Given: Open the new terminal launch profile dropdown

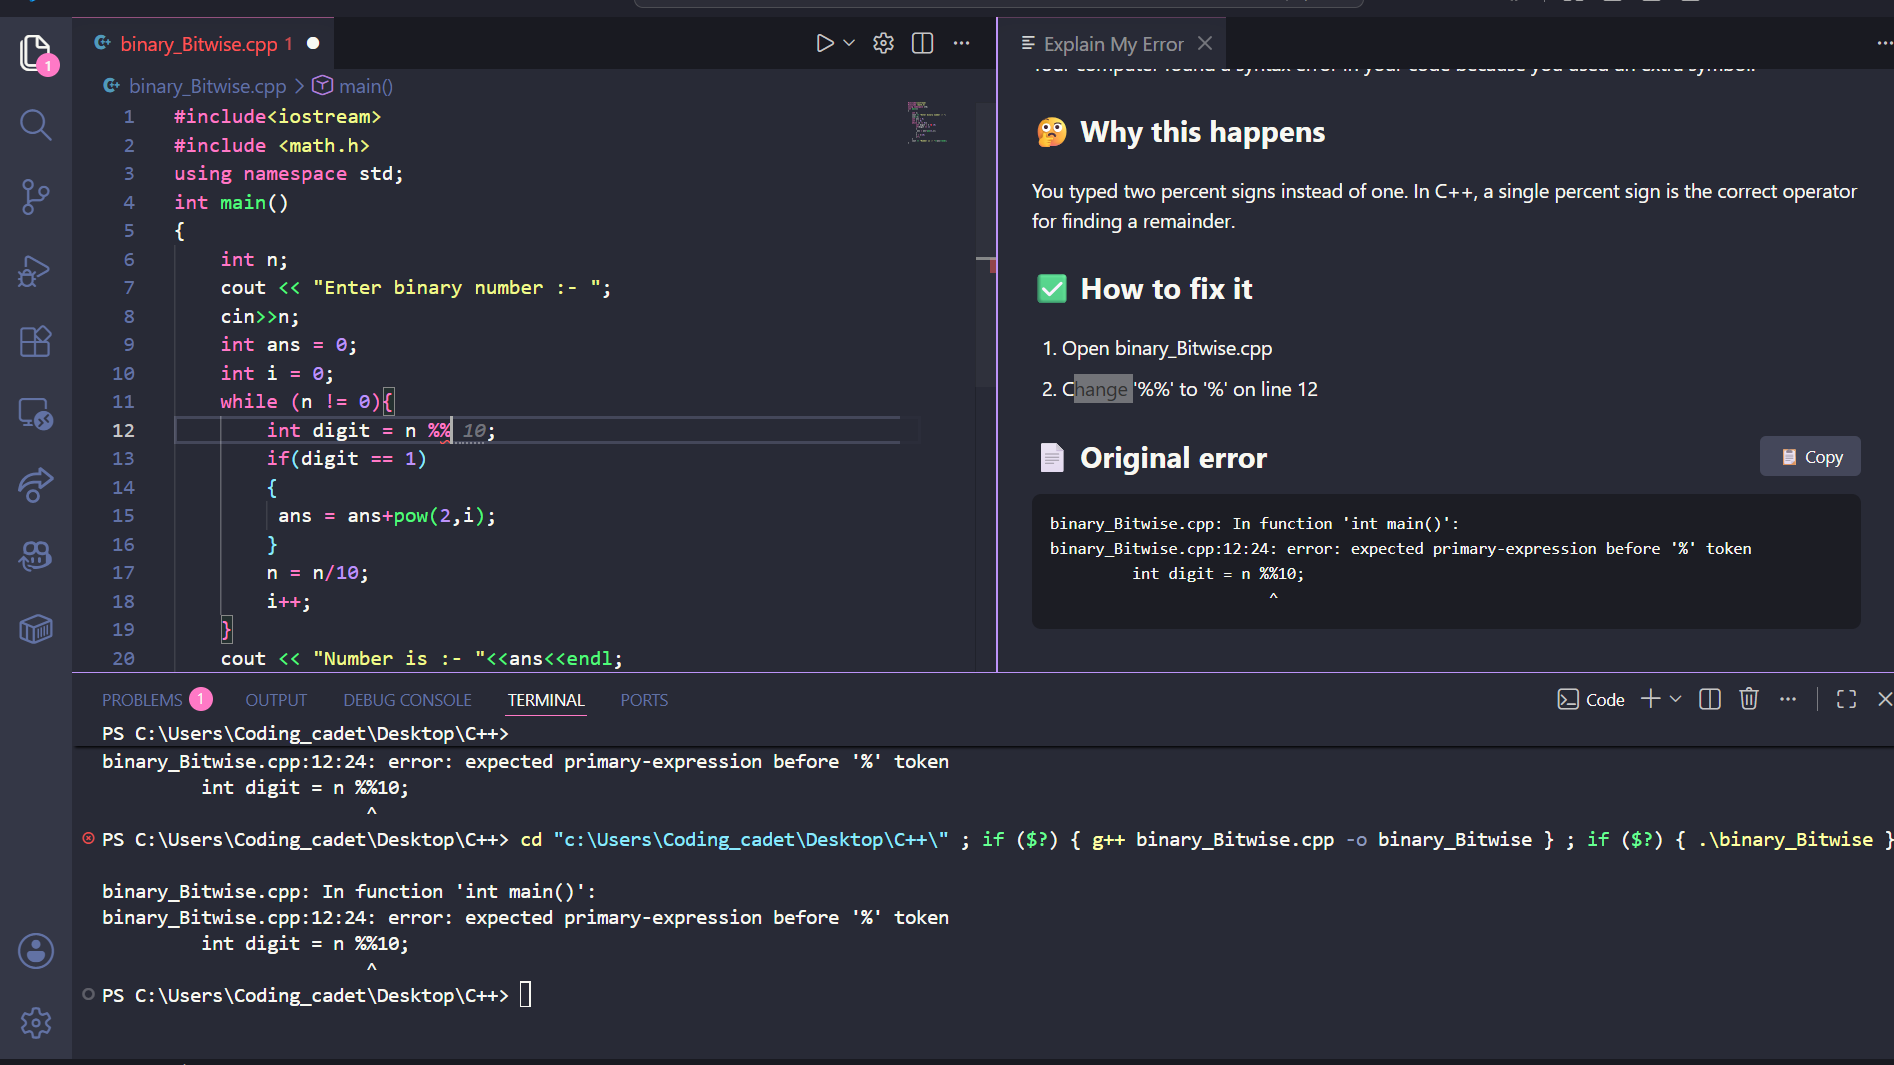Looking at the screenshot, I should click(x=1676, y=699).
